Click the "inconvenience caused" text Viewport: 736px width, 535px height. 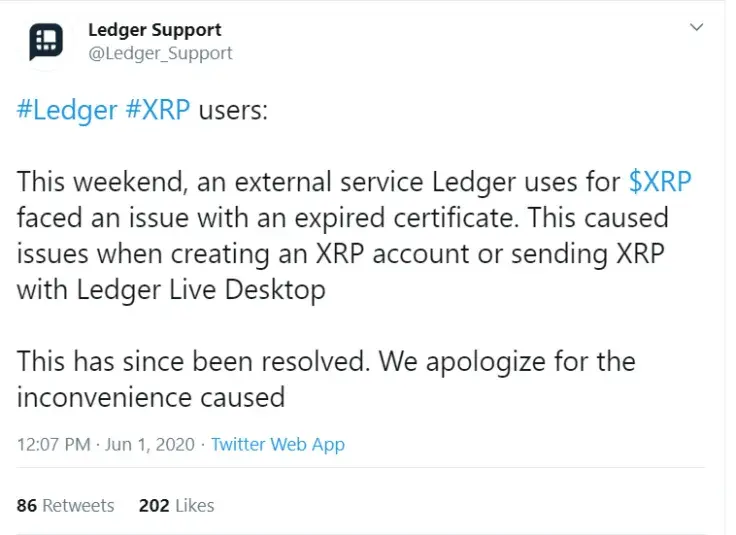[x=151, y=397]
